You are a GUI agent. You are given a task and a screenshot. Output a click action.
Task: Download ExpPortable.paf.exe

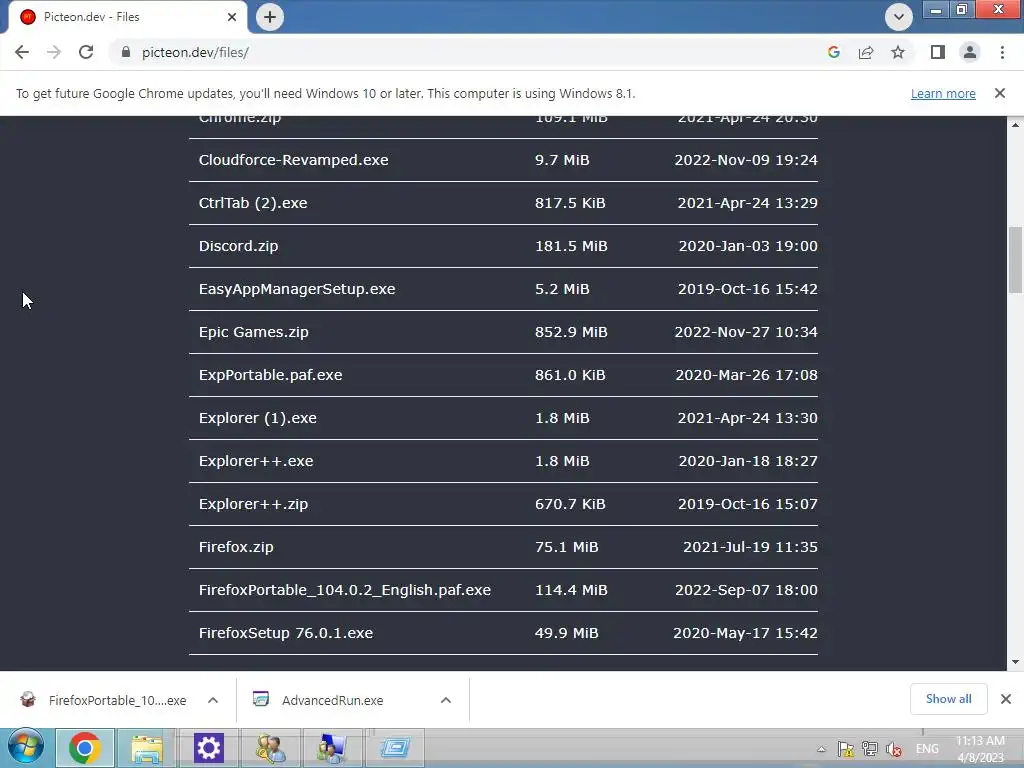270,376
